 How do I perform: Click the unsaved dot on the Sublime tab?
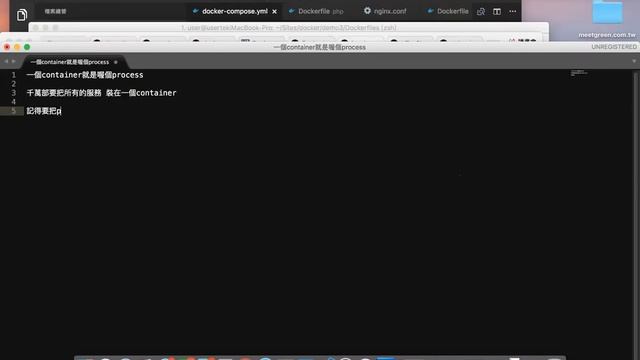116,62
